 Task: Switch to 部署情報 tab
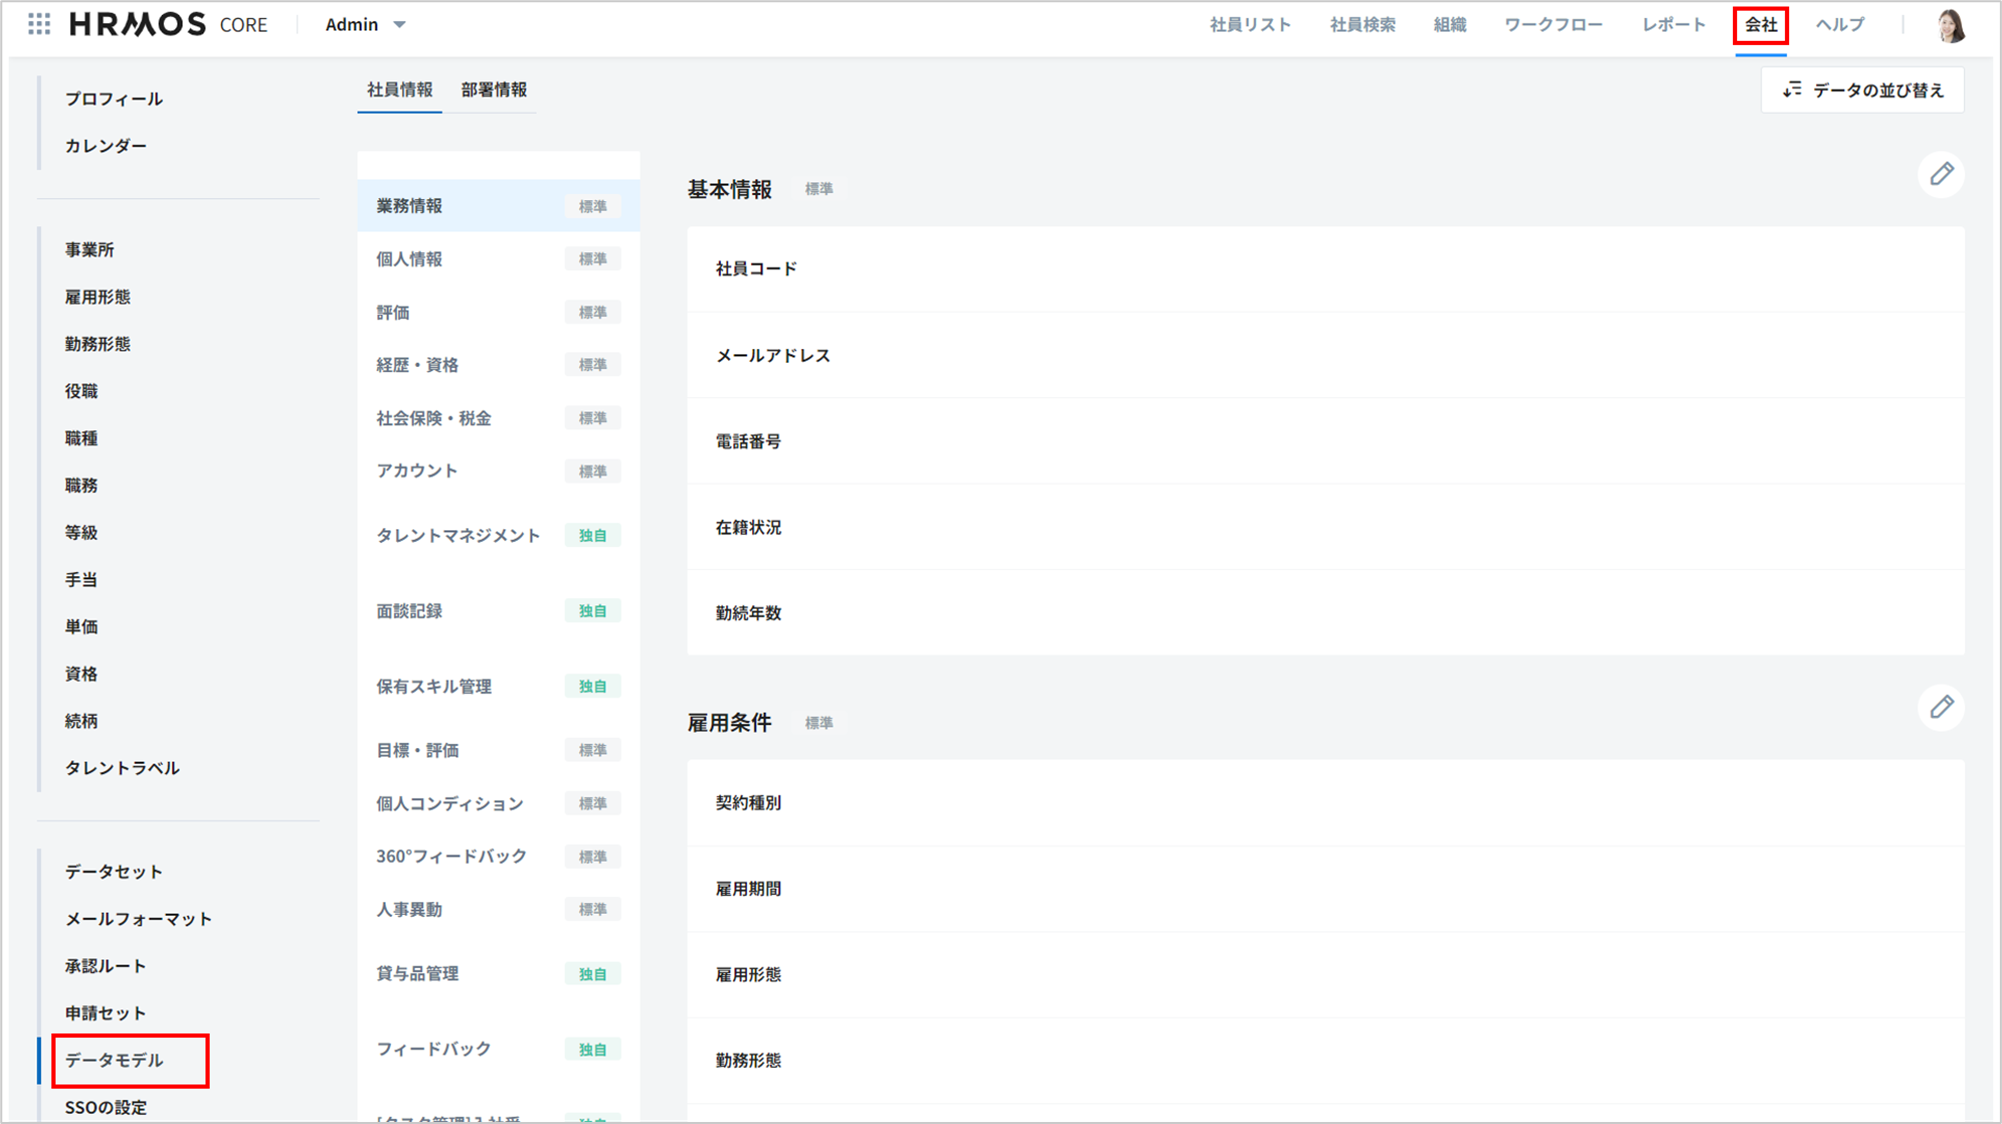(494, 90)
